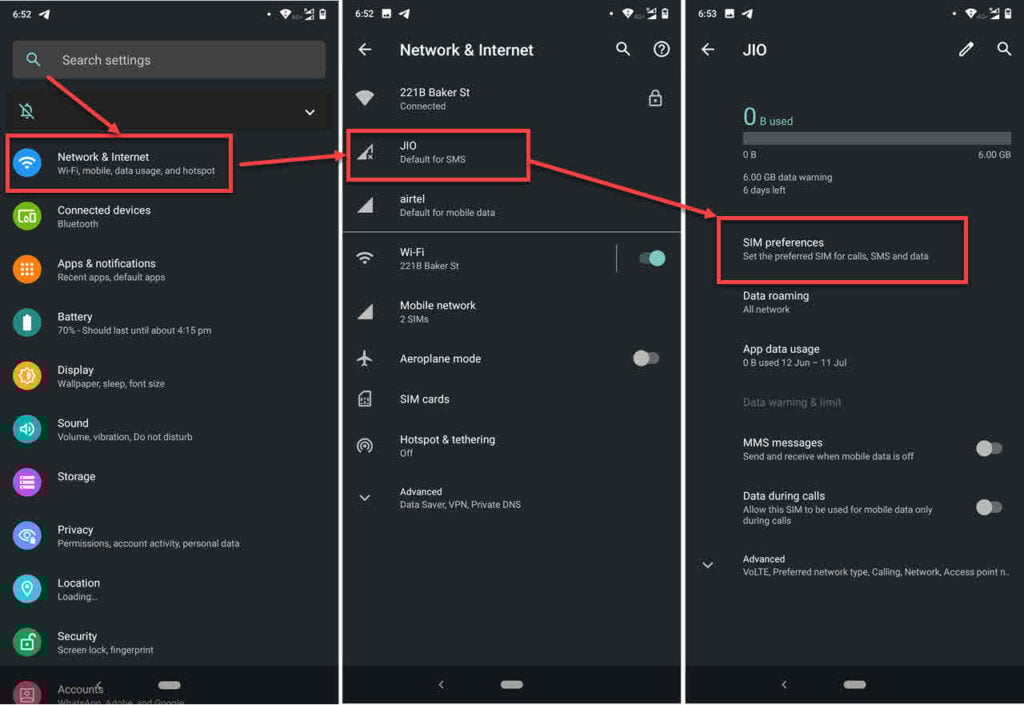
Task: Tap back navigation on the JIO screen
Action: pyautogui.click(x=784, y=684)
